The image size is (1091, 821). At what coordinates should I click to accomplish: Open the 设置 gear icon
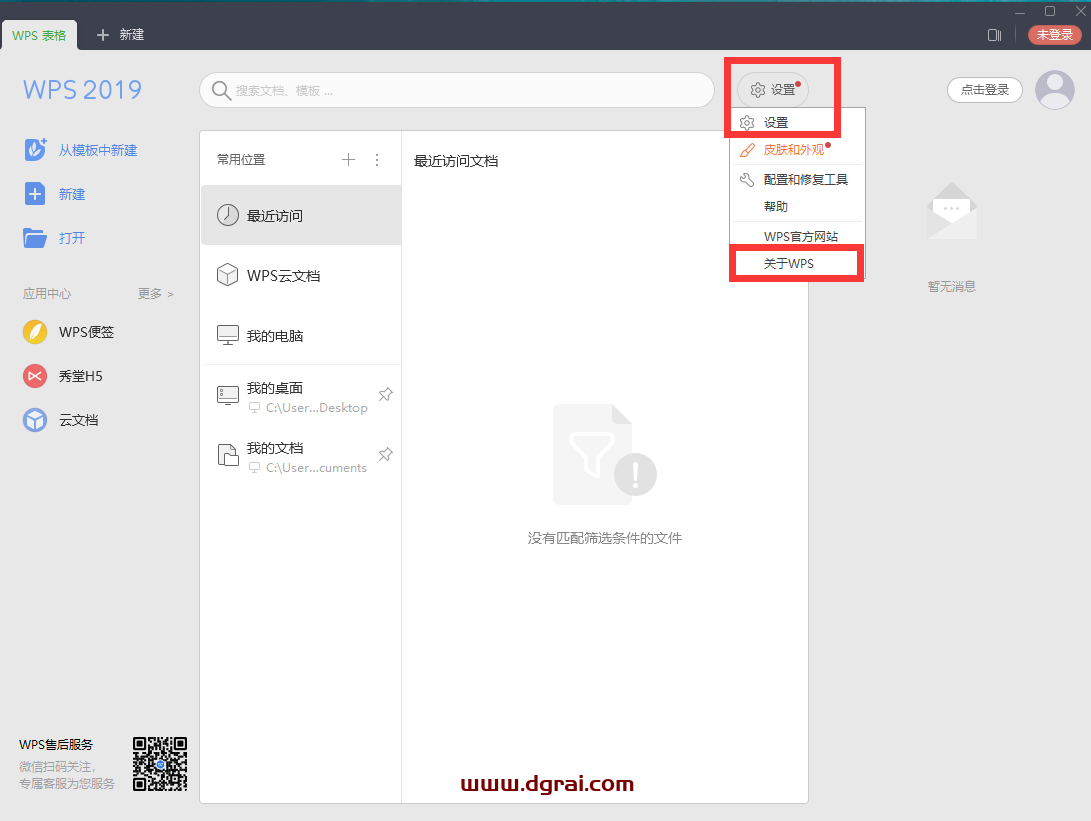coord(758,89)
